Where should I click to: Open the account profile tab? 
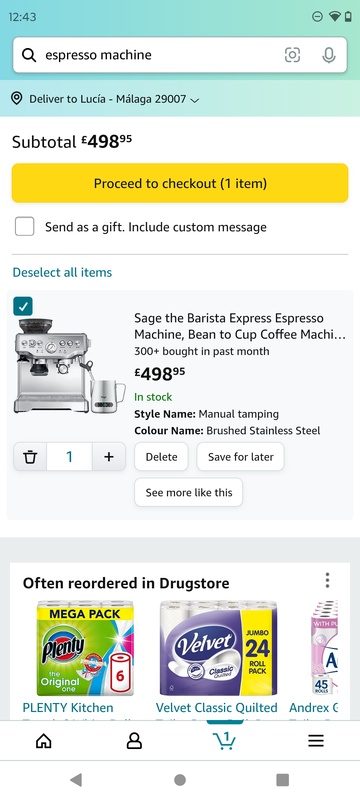click(x=134, y=741)
